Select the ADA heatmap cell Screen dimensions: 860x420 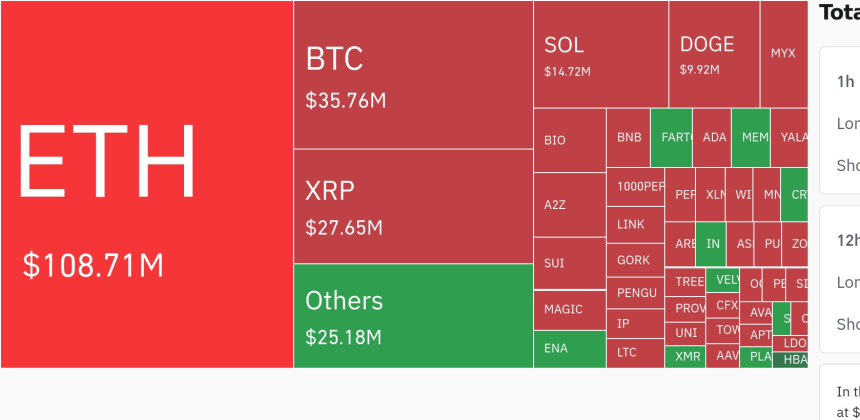715,137
